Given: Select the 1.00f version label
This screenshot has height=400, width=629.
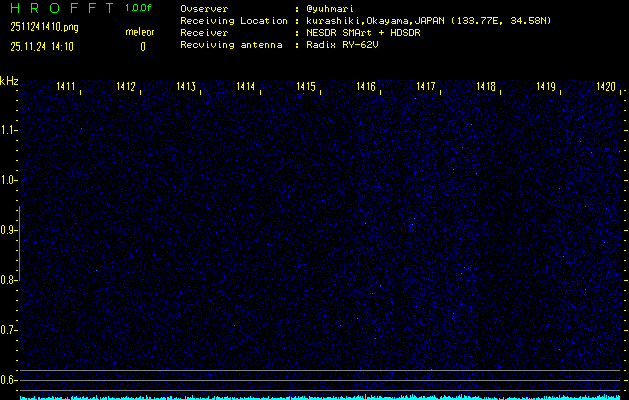Looking at the screenshot, I should [x=139, y=7].
